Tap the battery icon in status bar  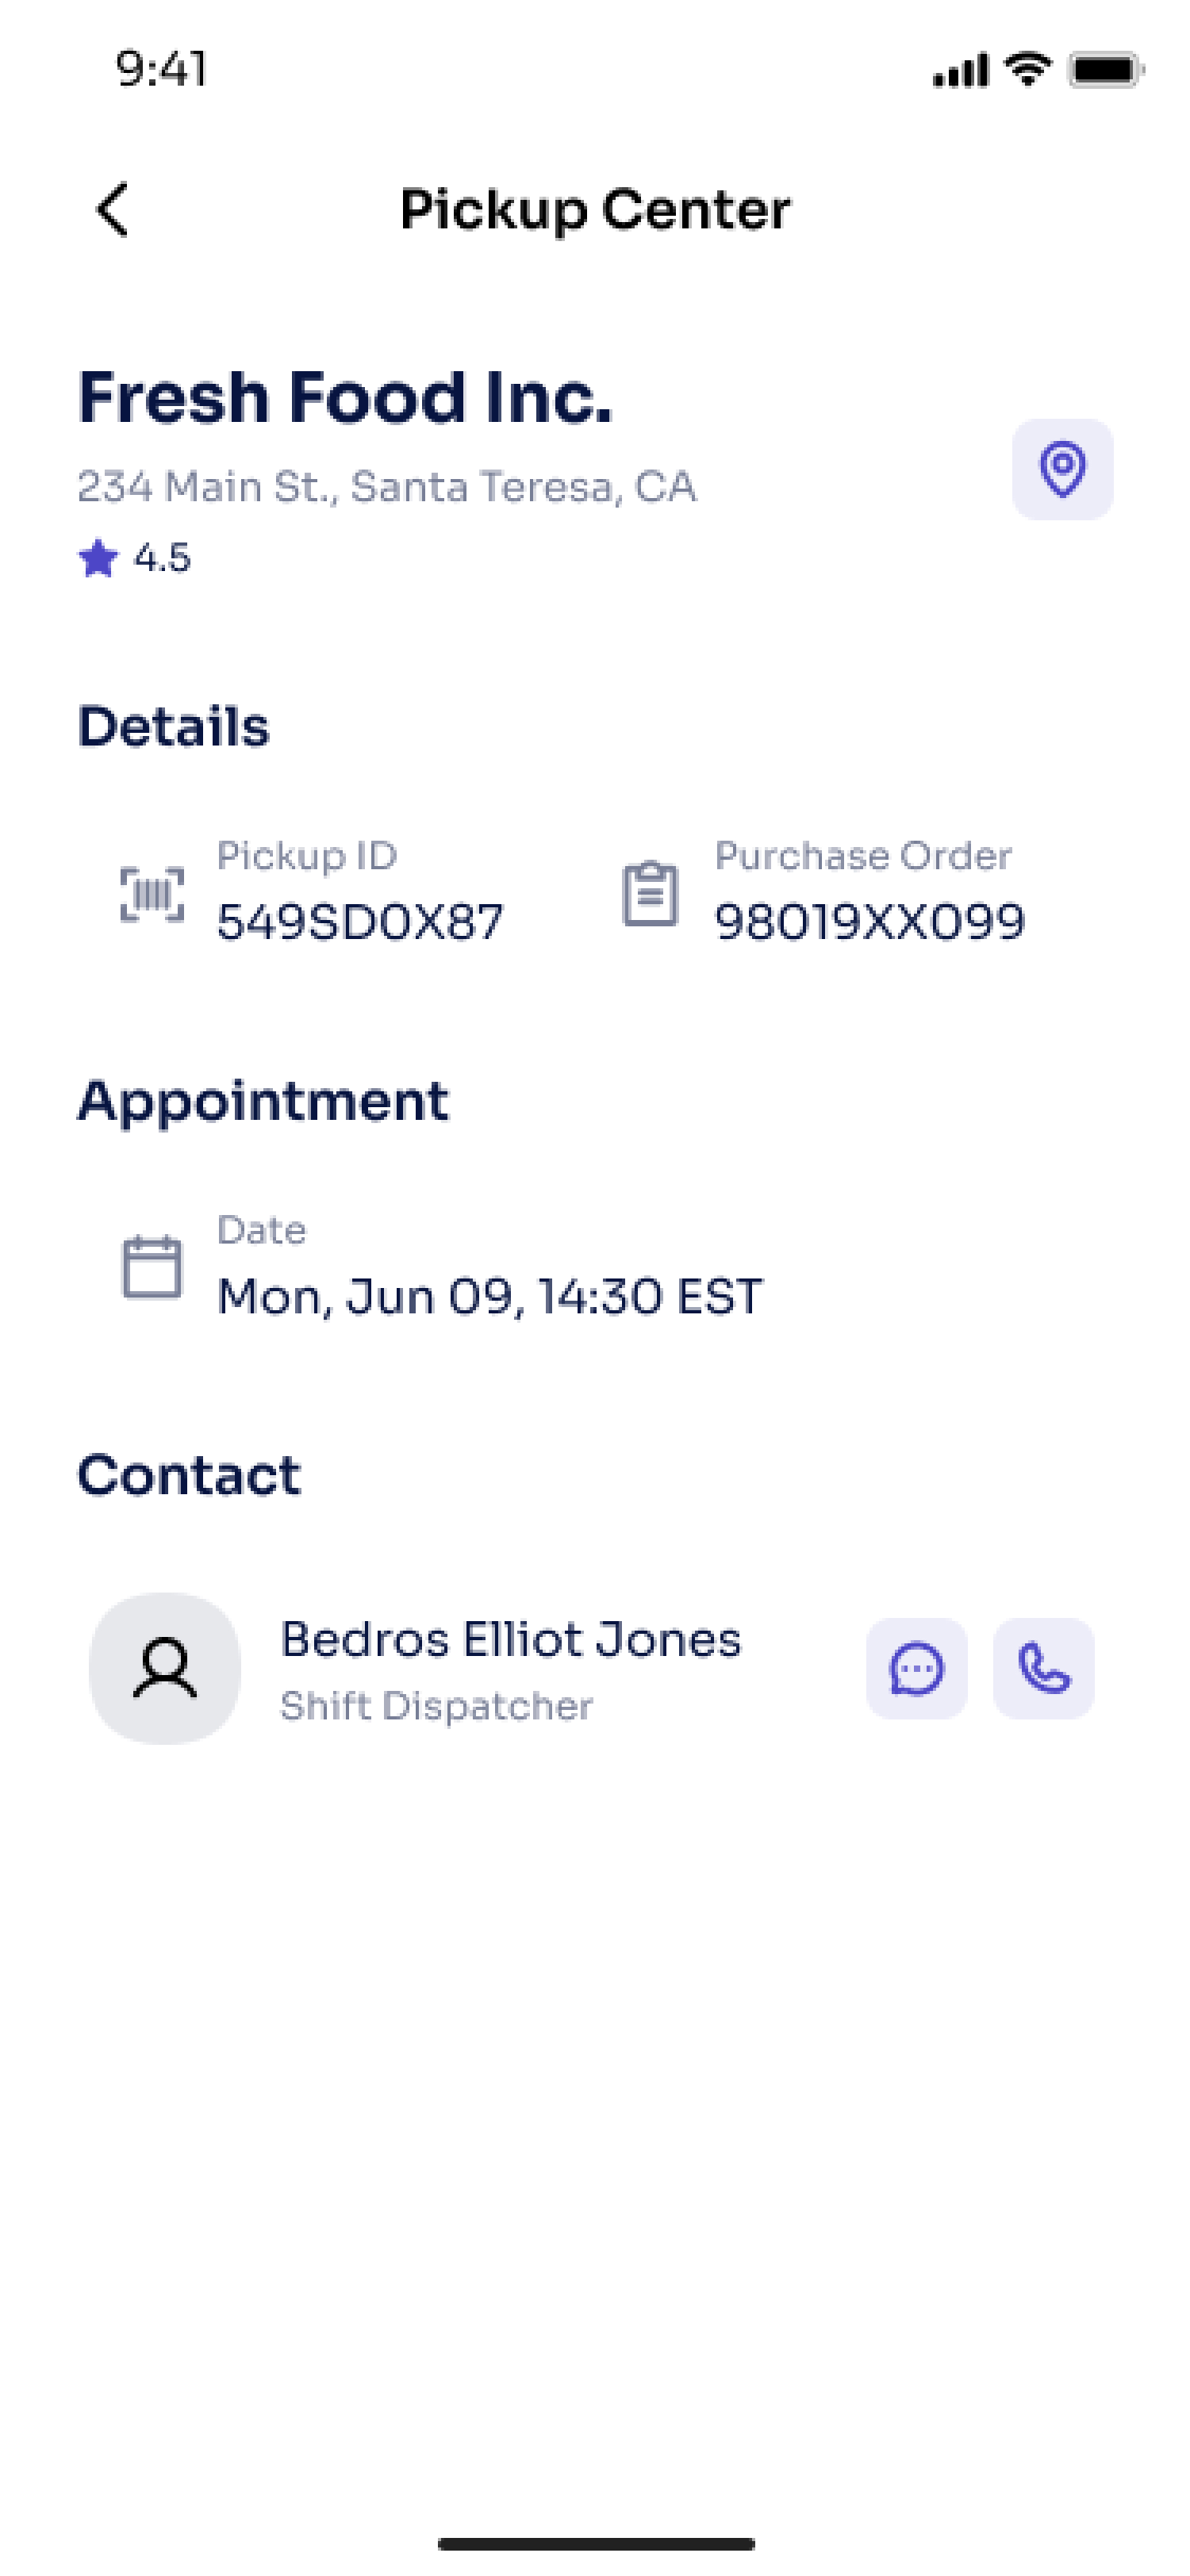point(1106,70)
